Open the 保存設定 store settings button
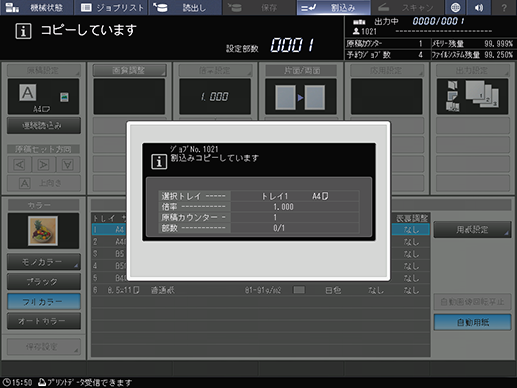 click(44, 347)
